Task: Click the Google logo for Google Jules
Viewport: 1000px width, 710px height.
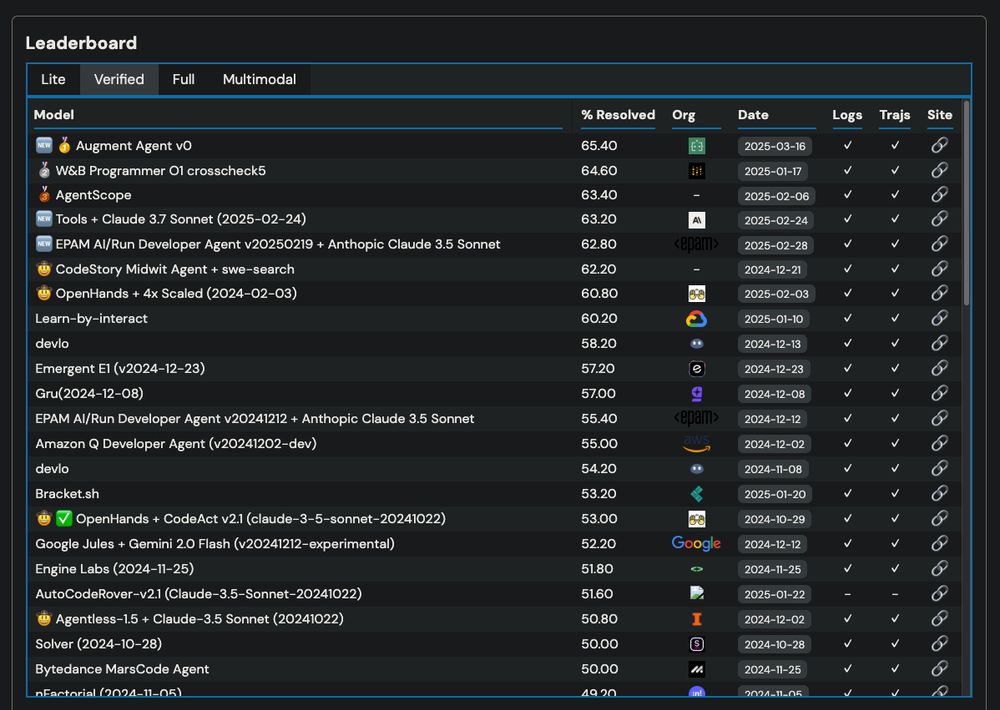Action: (x=696, y=544)
